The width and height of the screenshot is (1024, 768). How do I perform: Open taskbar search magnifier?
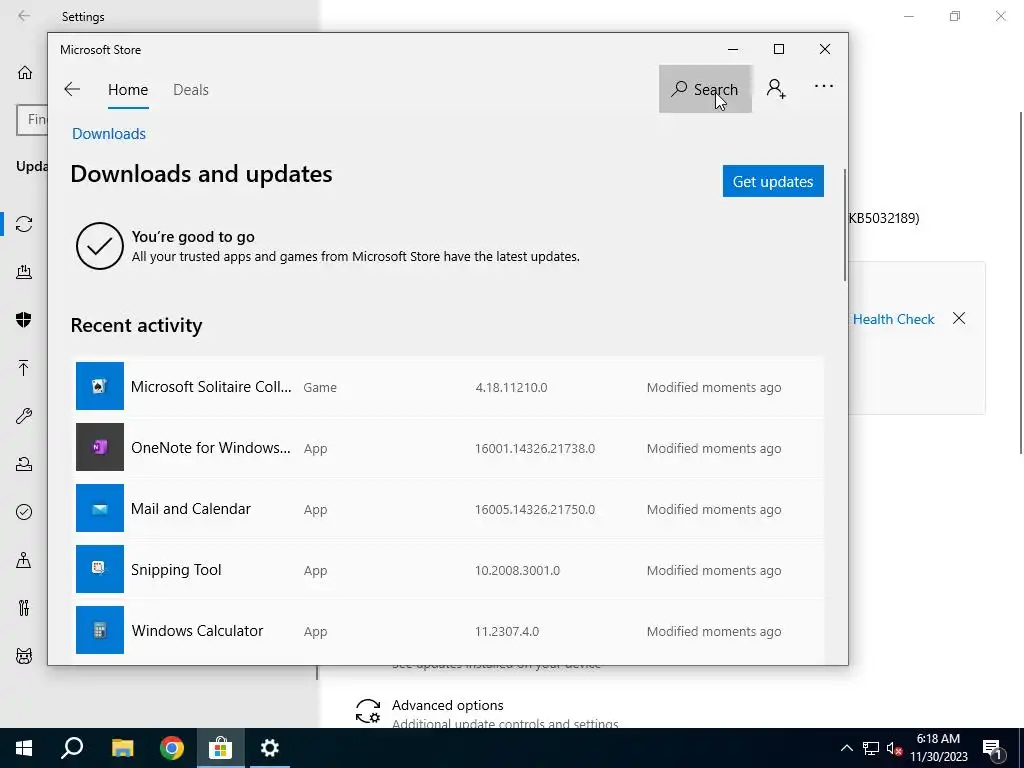(72, 748)
